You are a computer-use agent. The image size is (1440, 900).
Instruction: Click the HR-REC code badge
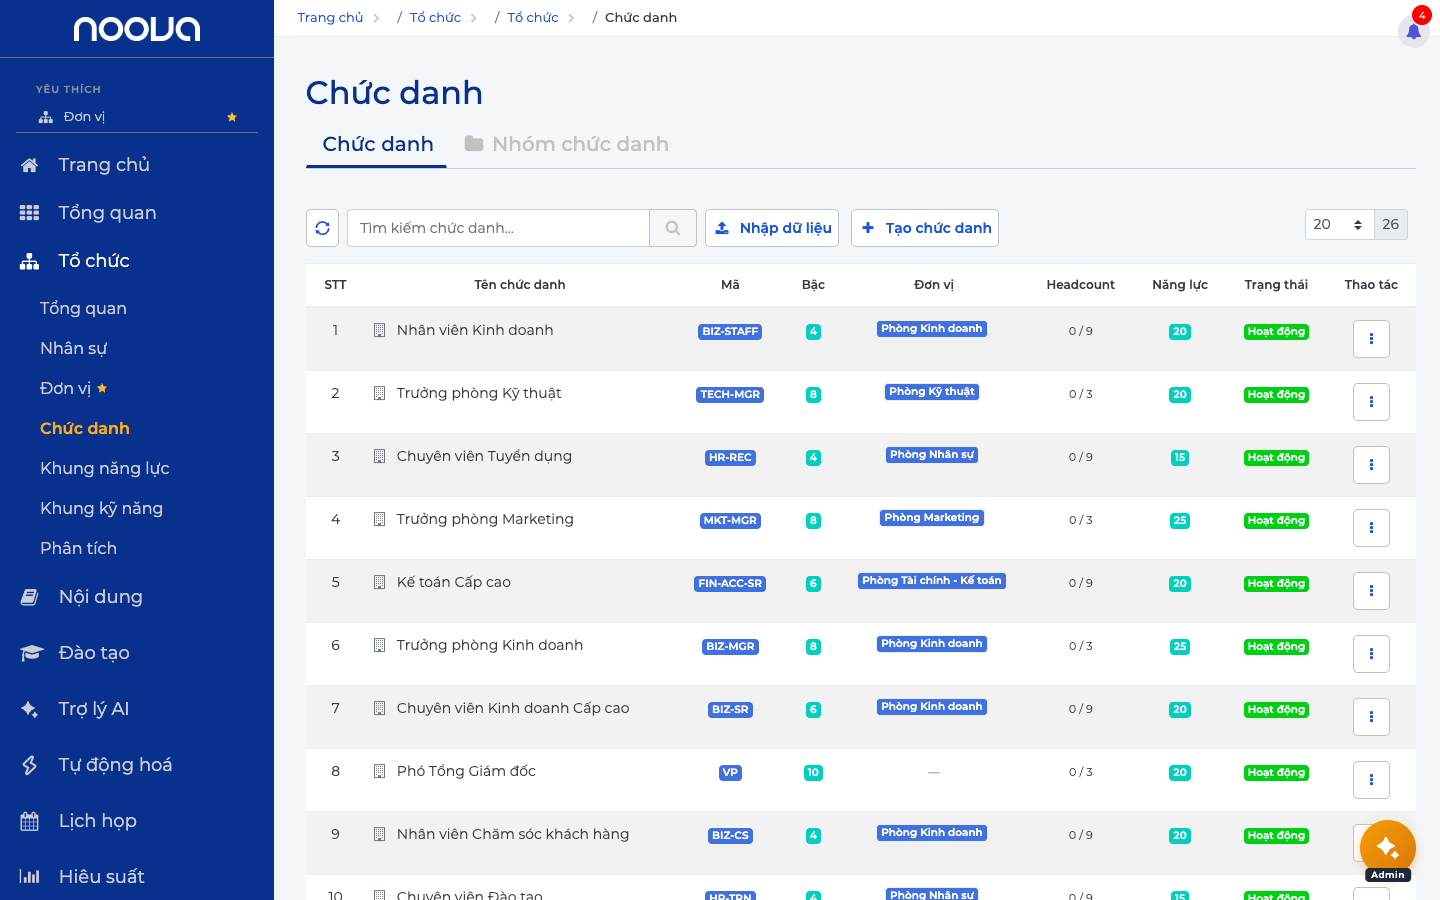click(x=730, y=458)
